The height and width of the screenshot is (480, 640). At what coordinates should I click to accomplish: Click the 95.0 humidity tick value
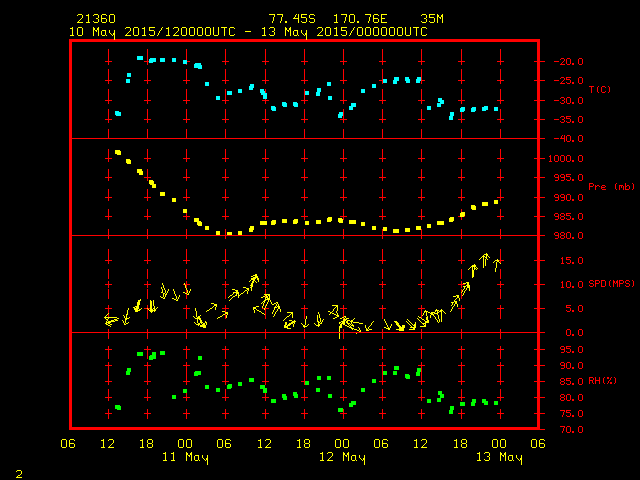point(562,350)
